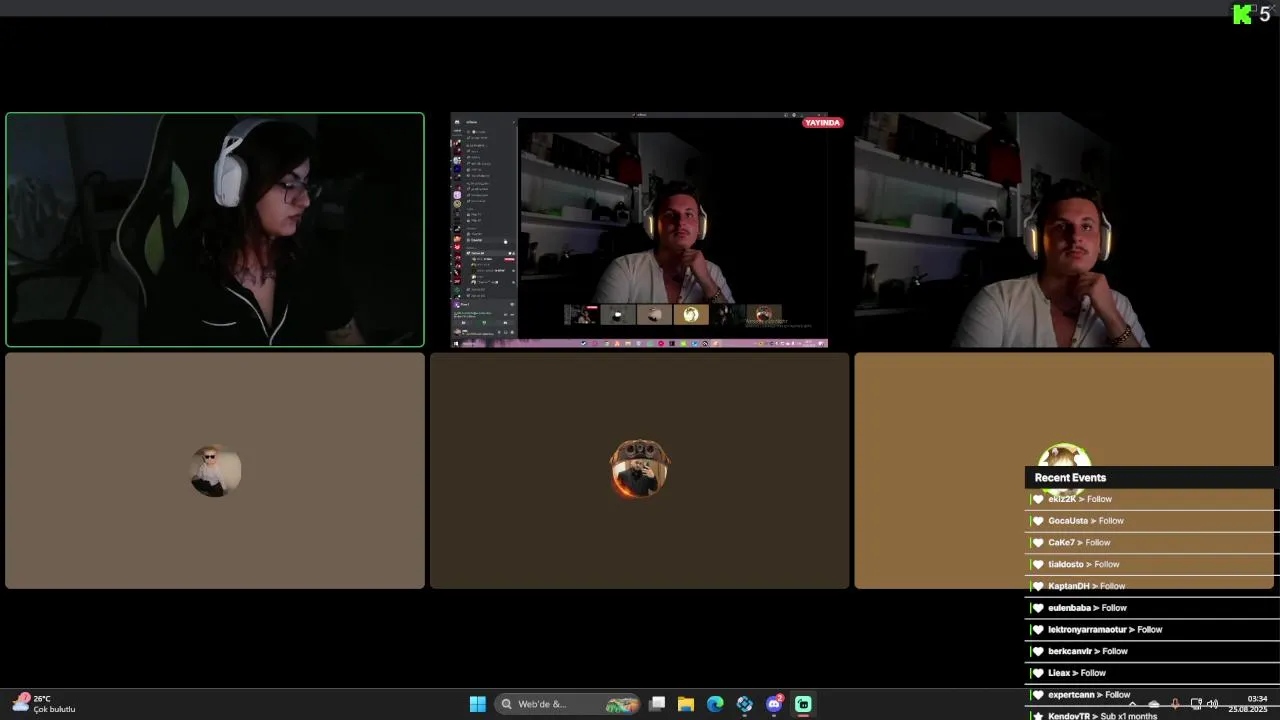Select the man's large webcam tile
This screenshot has height=720, width=1280.
pyautogui.click(x=1064, y=230)
